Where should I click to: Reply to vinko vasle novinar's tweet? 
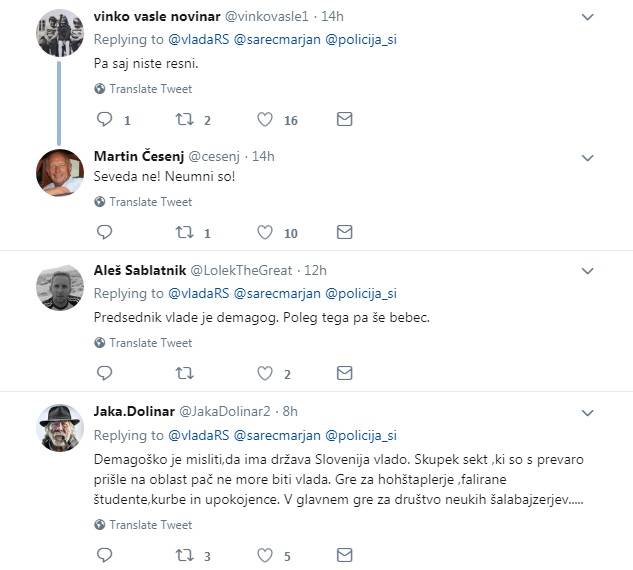(x=105, y=119)
